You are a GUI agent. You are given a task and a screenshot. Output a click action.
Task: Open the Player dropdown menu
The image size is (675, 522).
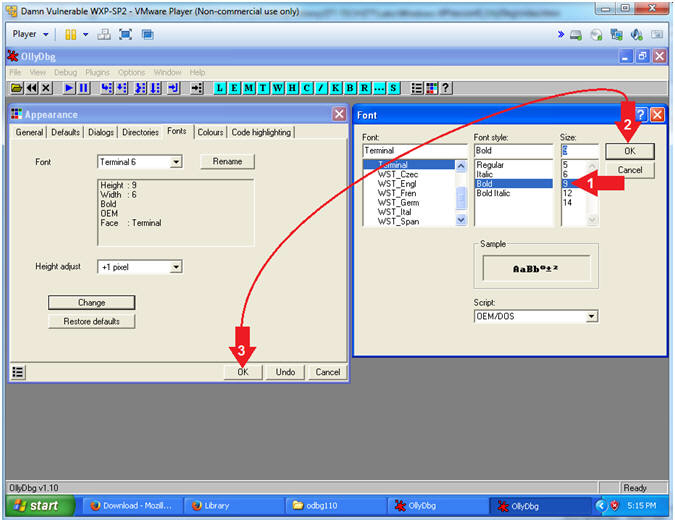(30, 34)
